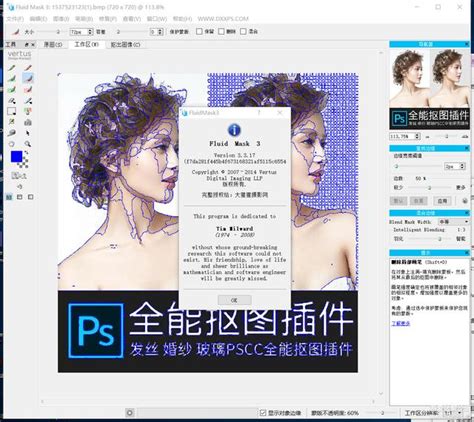Image resolution: width=474 pixels, height=422 pixels.
Task: Enable the 混合 checkbox
Action: pyautogui.click(x=243, y=31)
